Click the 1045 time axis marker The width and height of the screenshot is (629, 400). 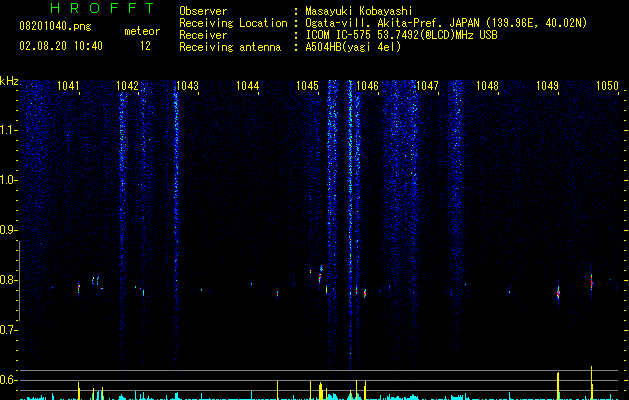(307, 86)
